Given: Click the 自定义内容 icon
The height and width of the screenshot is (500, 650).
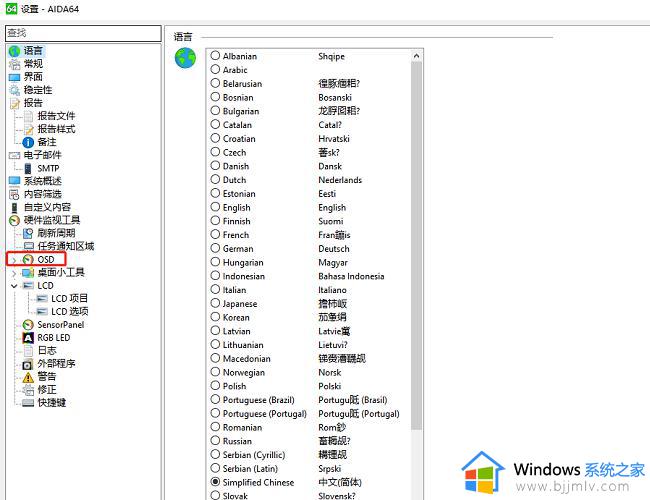Looking at the screenshot, I should tap(15, 207).
